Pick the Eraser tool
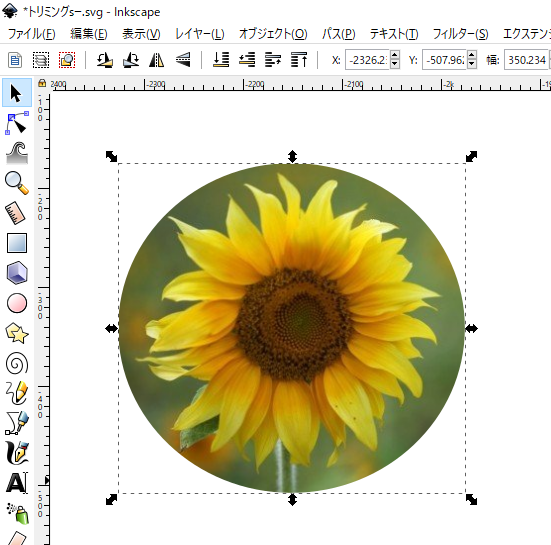 [x=17, y=538]
